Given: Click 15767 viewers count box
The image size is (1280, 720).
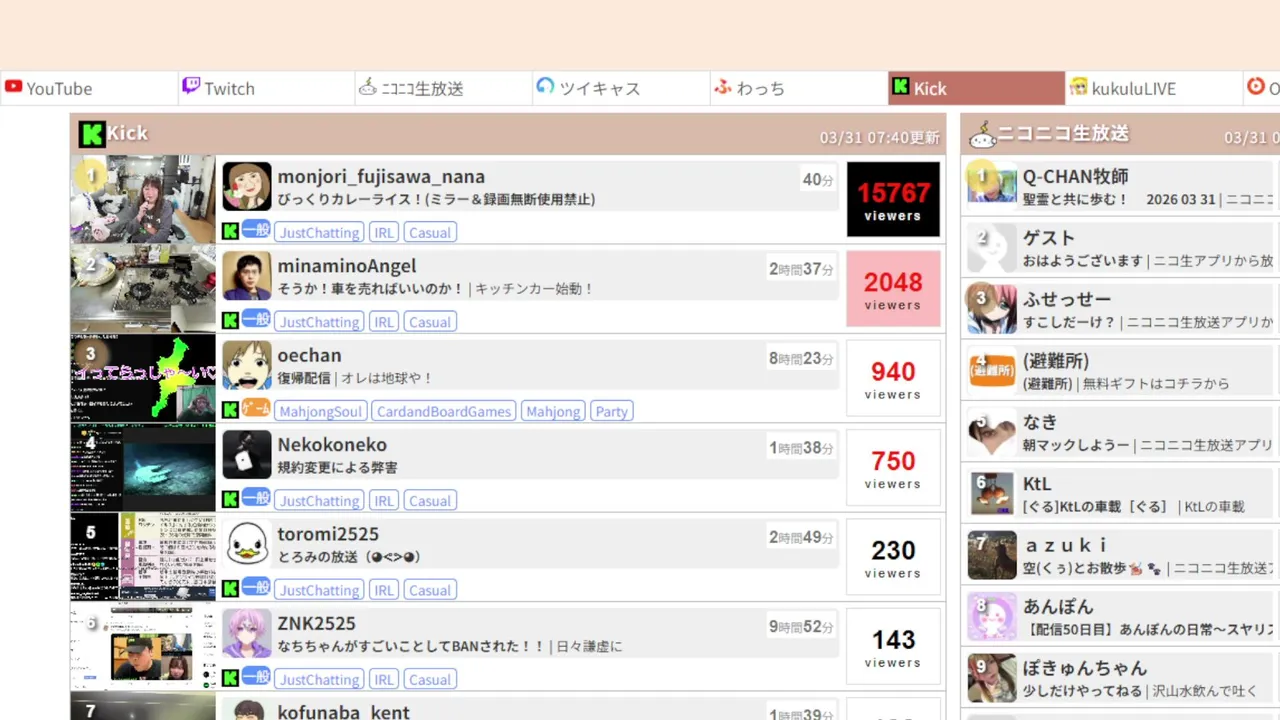Looking at the screenshot, I should [893, 200].
